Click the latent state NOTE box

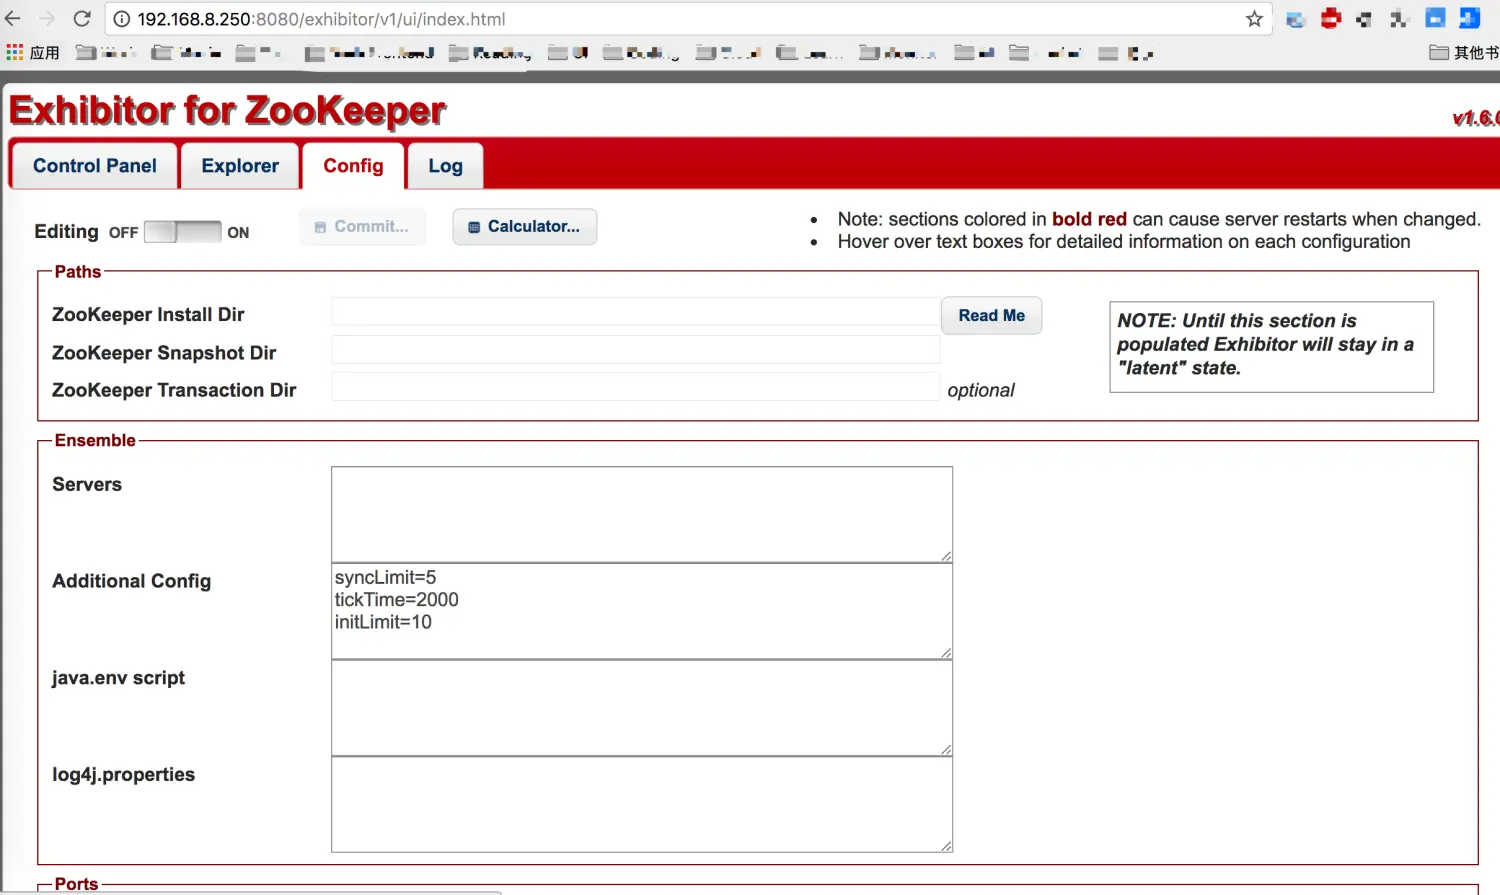pyautogui.click(x=1271, y=347)
